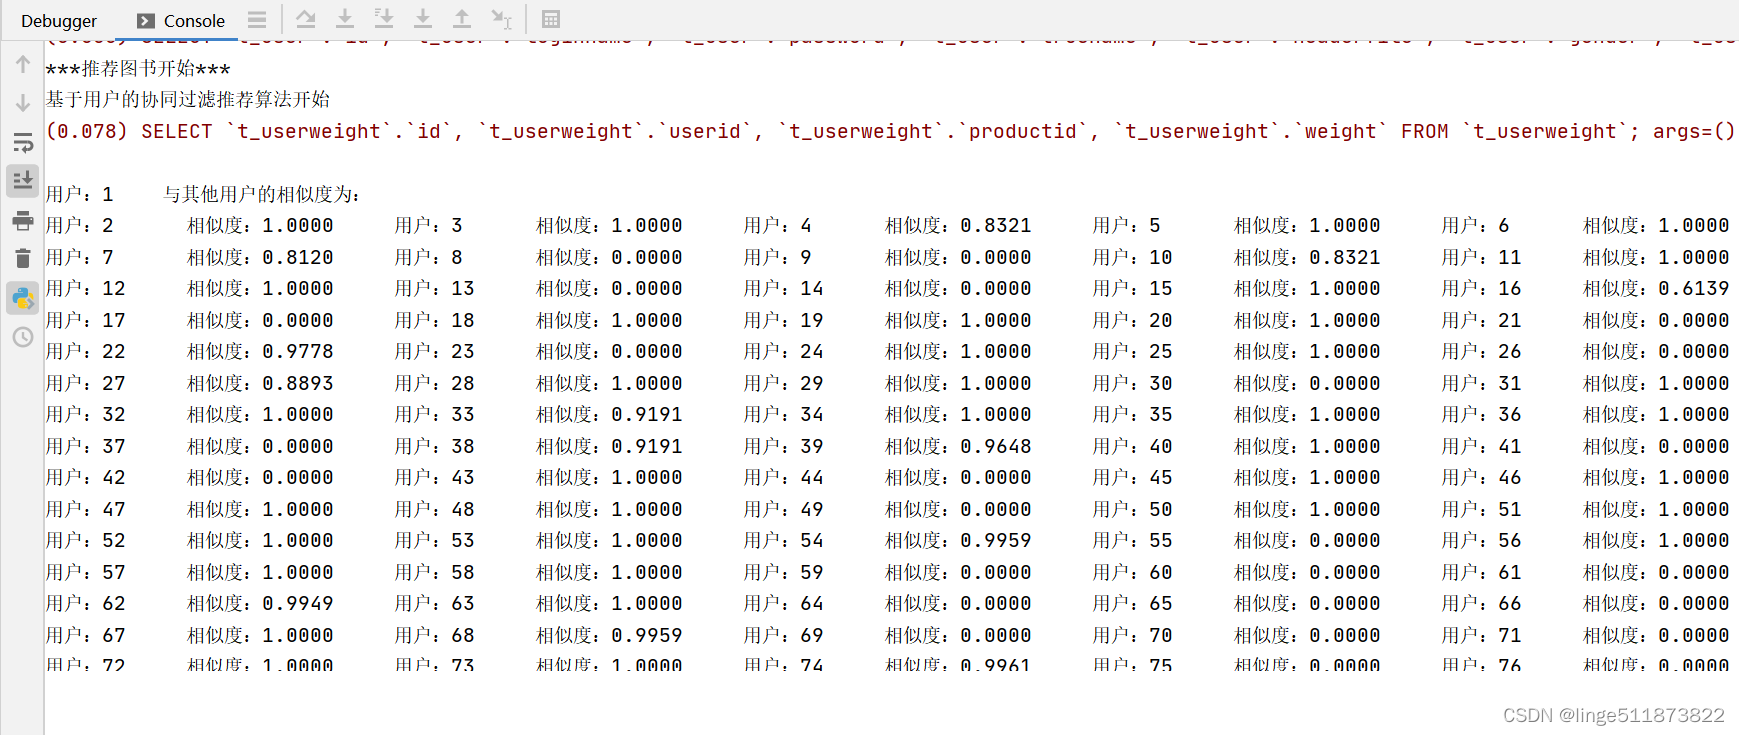The height and width of the screenshot is (735, 1739).
Task: Click the '用户: 44' entry
Action: [783, 477]
